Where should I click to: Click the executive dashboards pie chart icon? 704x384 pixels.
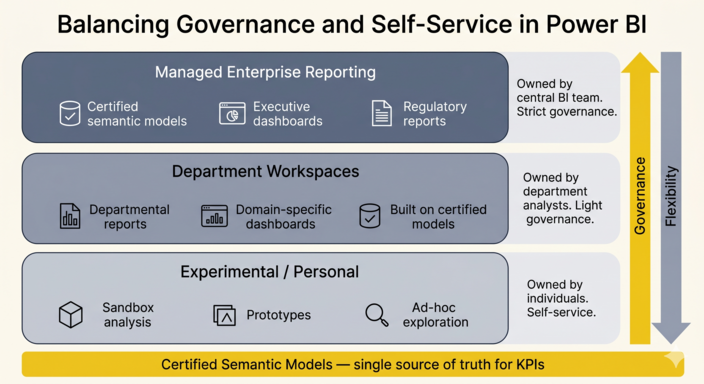pyautogui.click(x=232, y=113)
